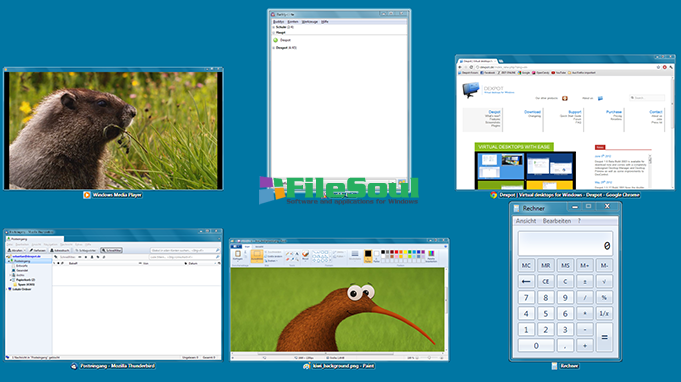The image size is (681, 382).
Task: Click the square root key in Rechner
Action: point(604,281)
